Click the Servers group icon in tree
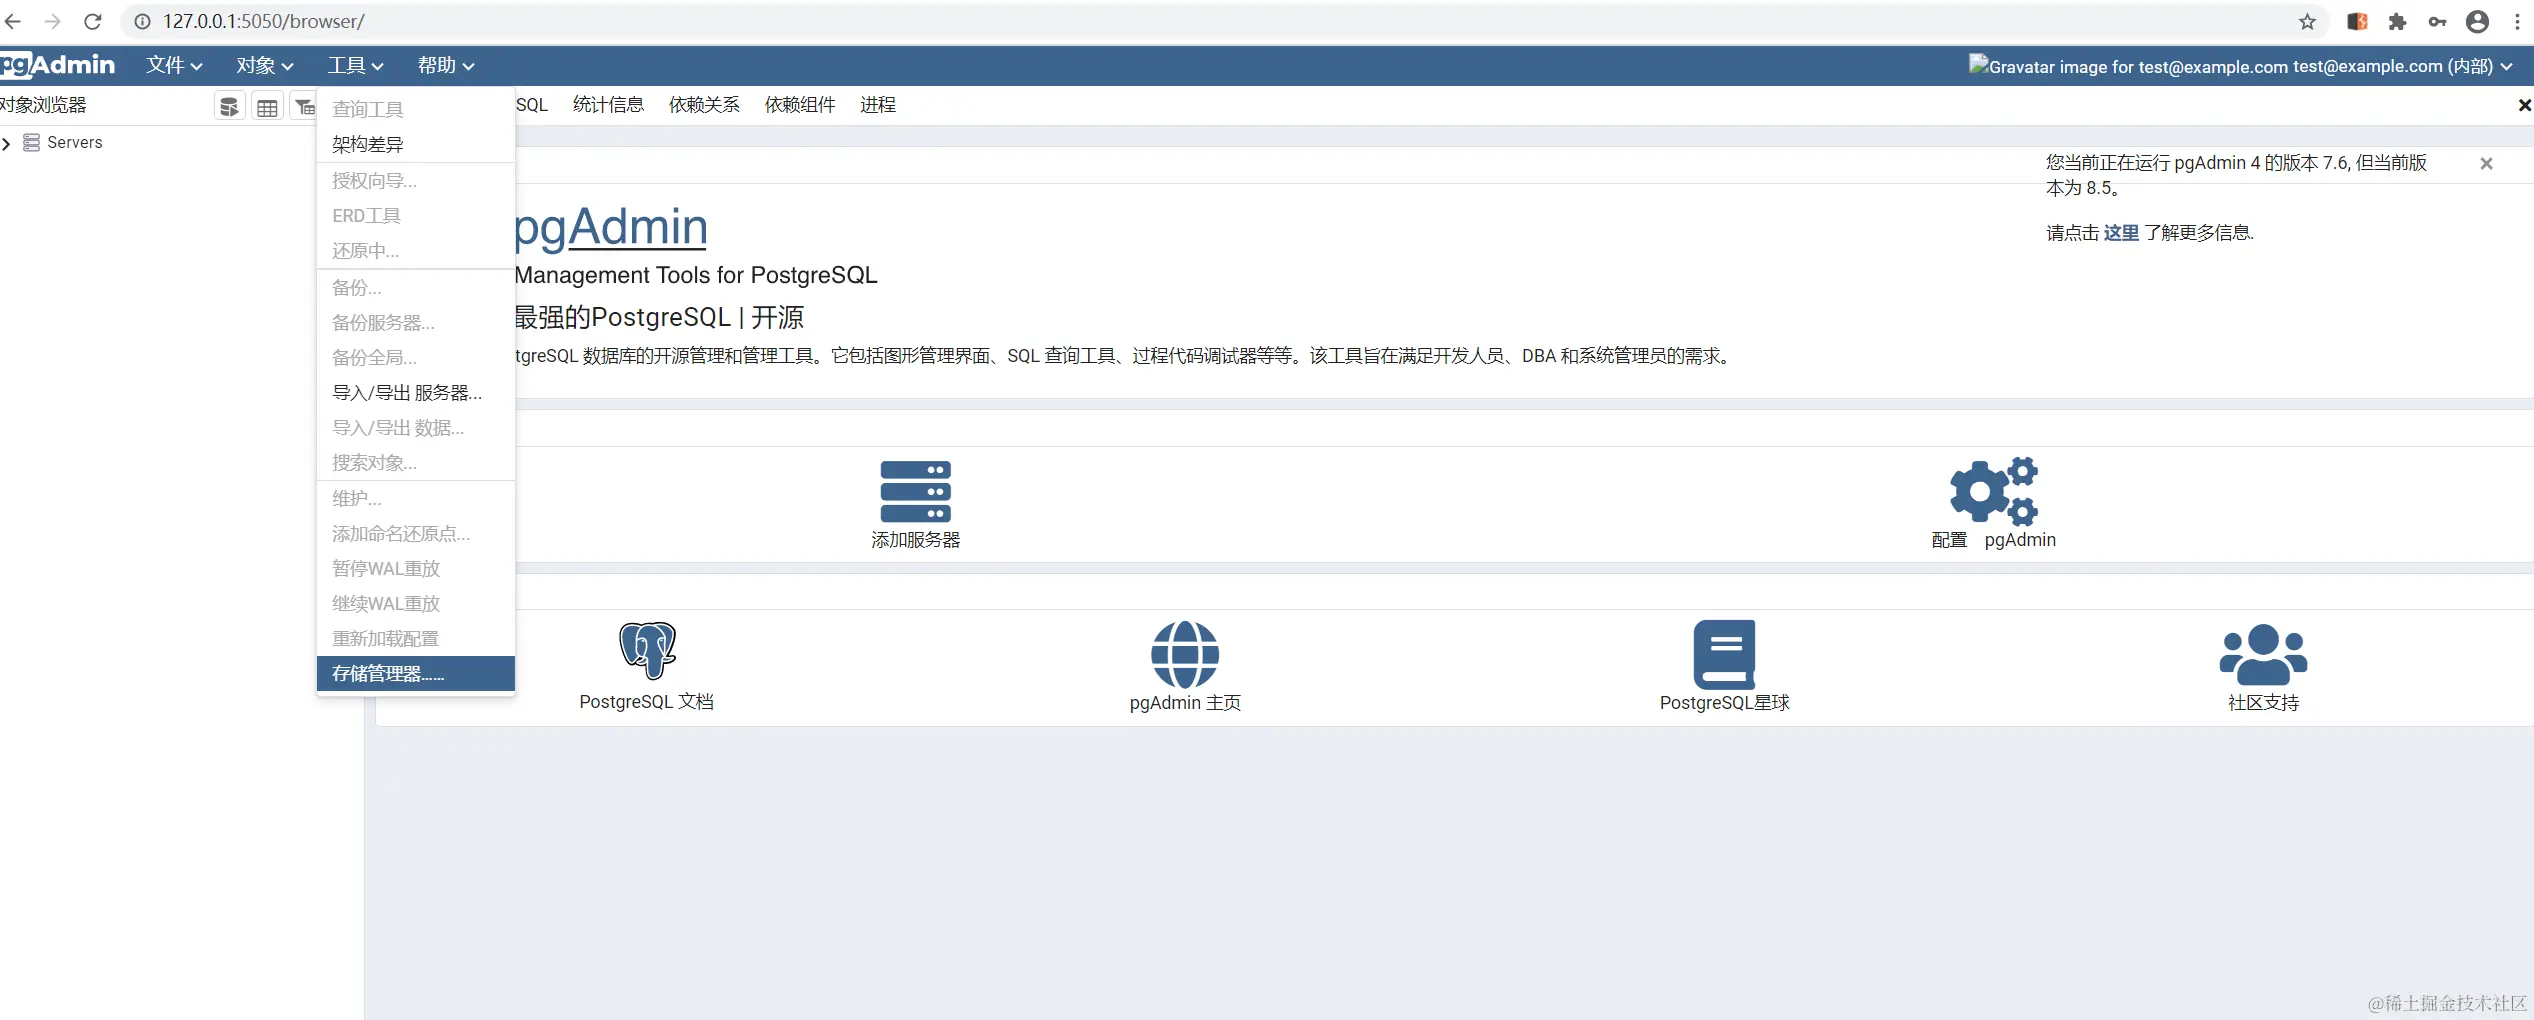2534x1020 pixels. click(31, 143)
